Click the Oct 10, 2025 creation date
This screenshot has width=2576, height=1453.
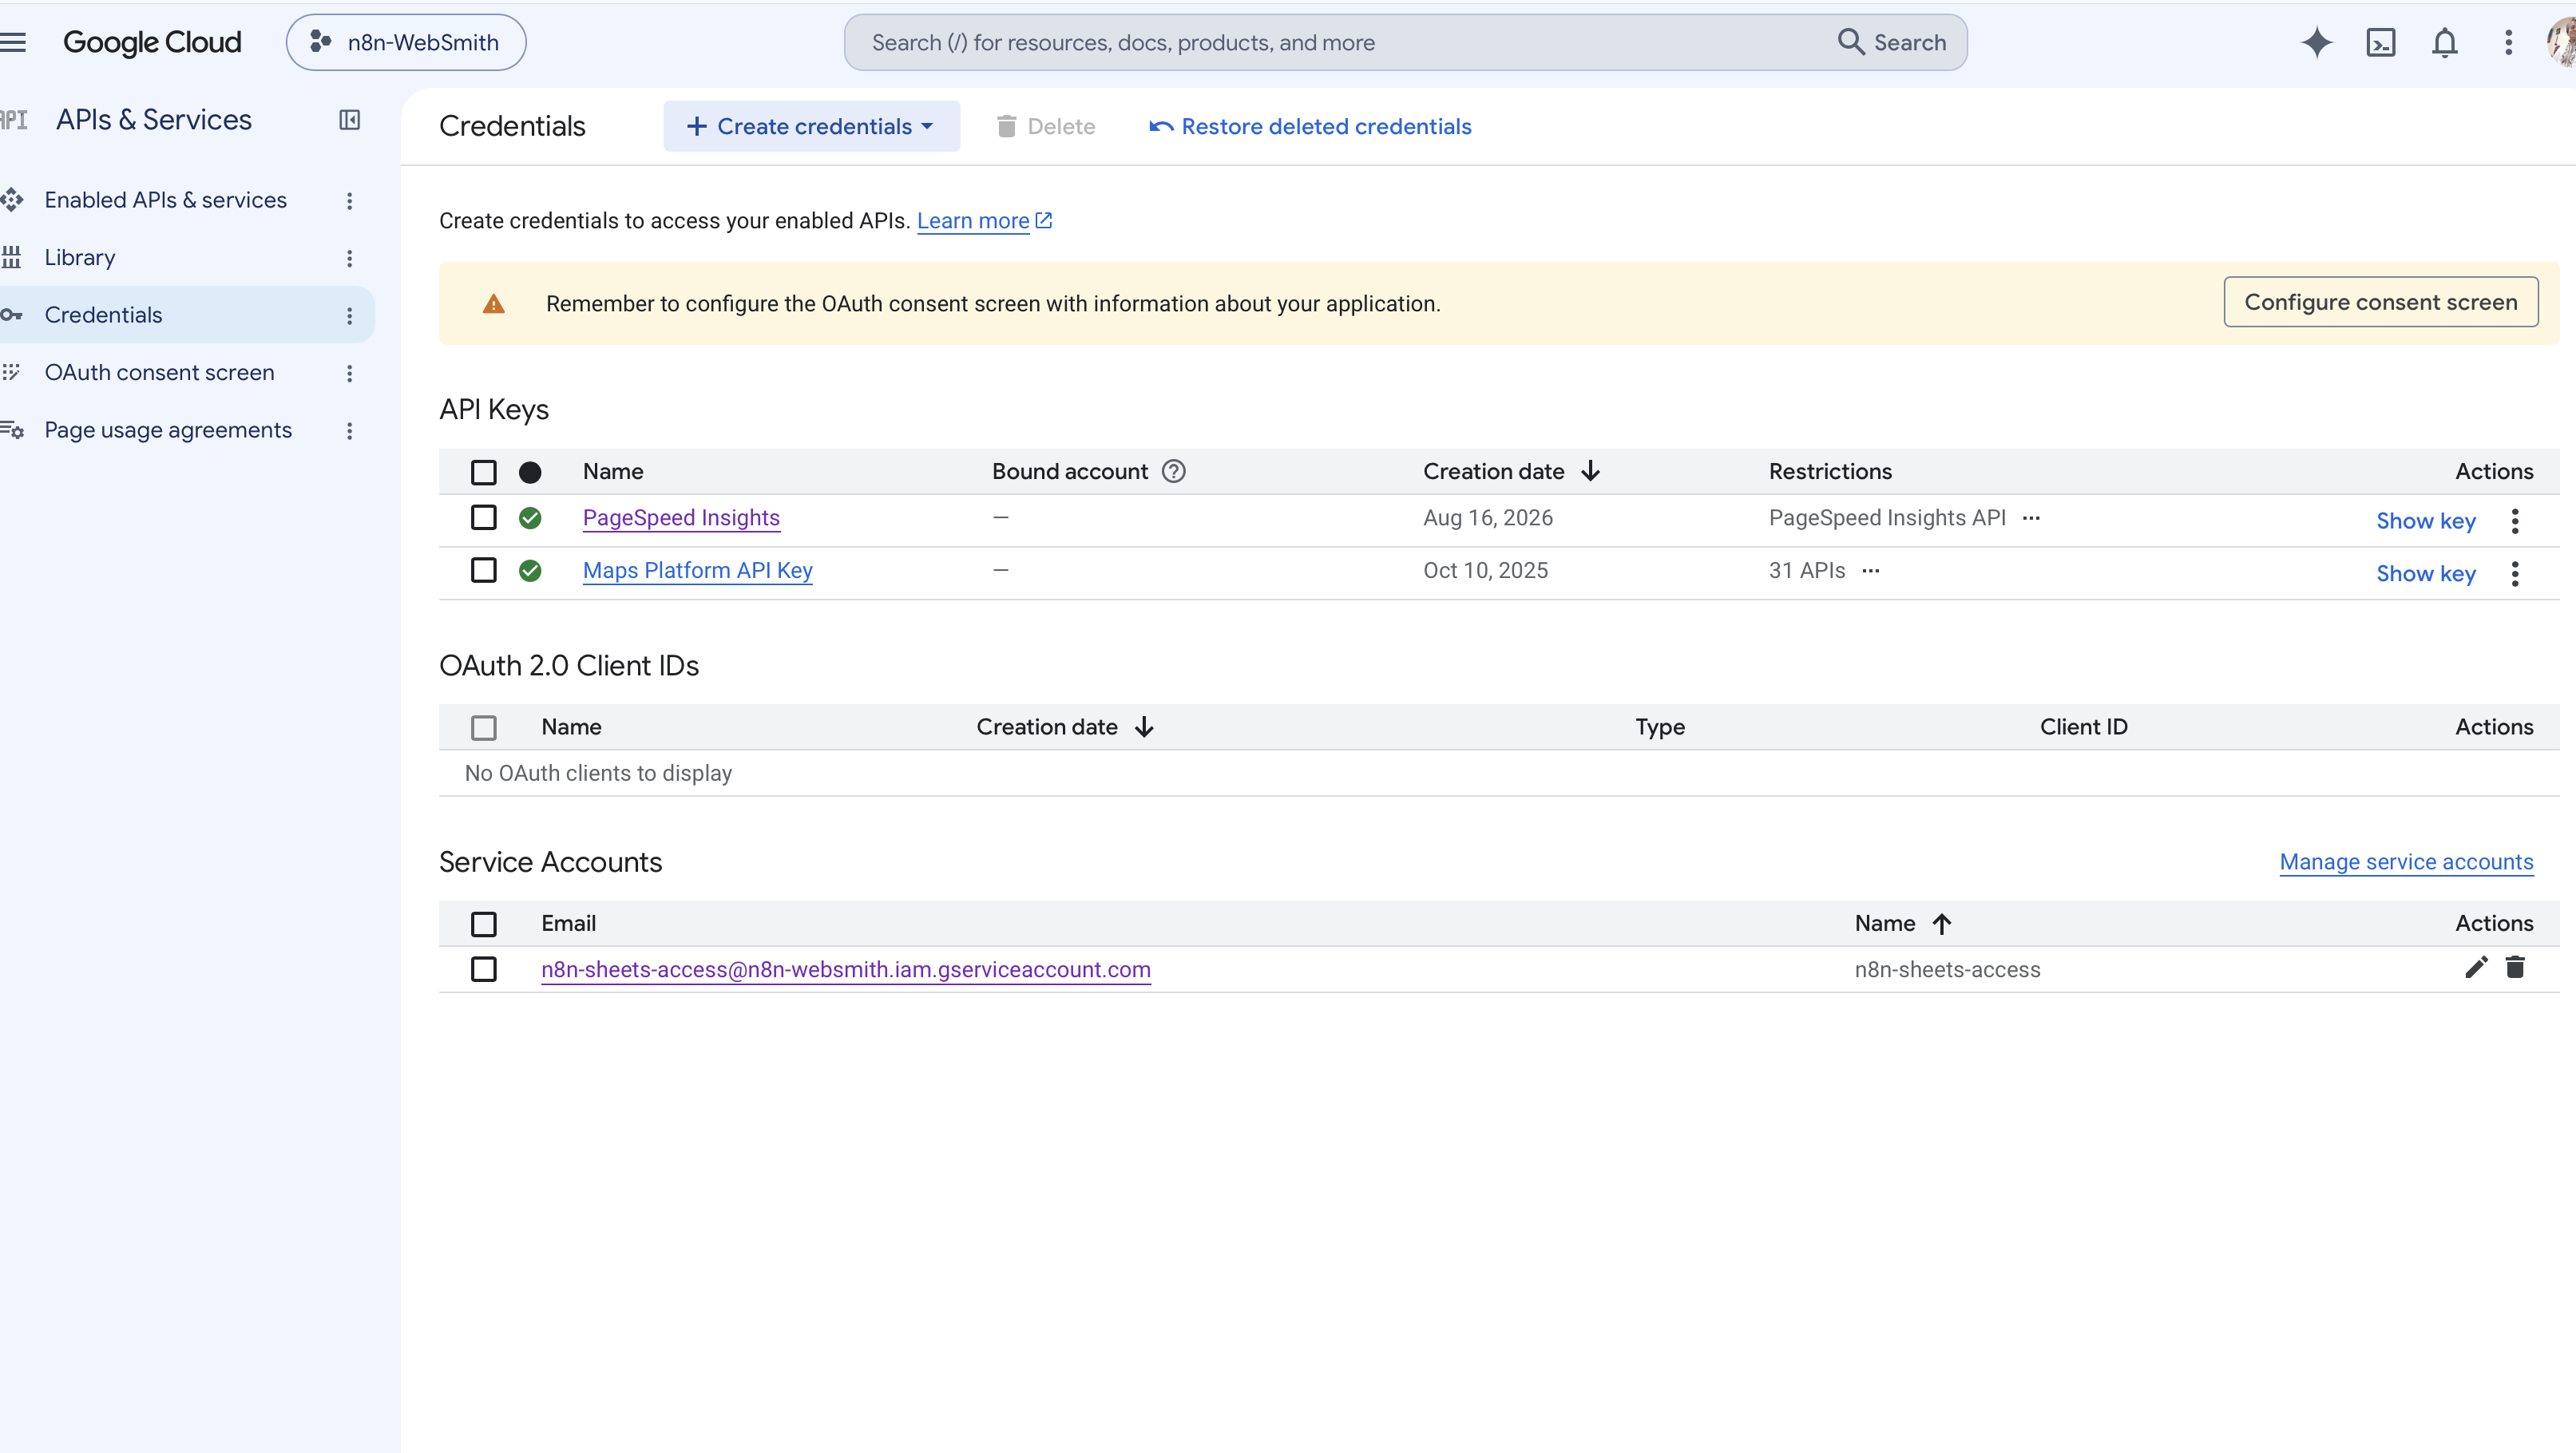(1485, 571)
